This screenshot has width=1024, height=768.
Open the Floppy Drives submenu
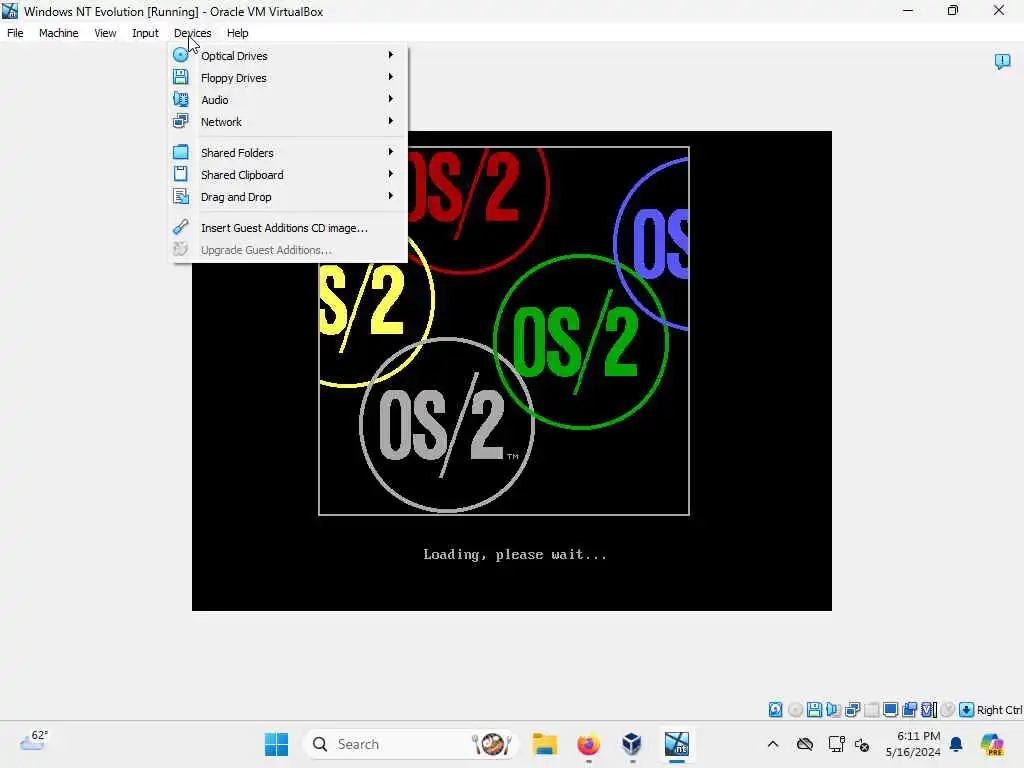[288, 78]
